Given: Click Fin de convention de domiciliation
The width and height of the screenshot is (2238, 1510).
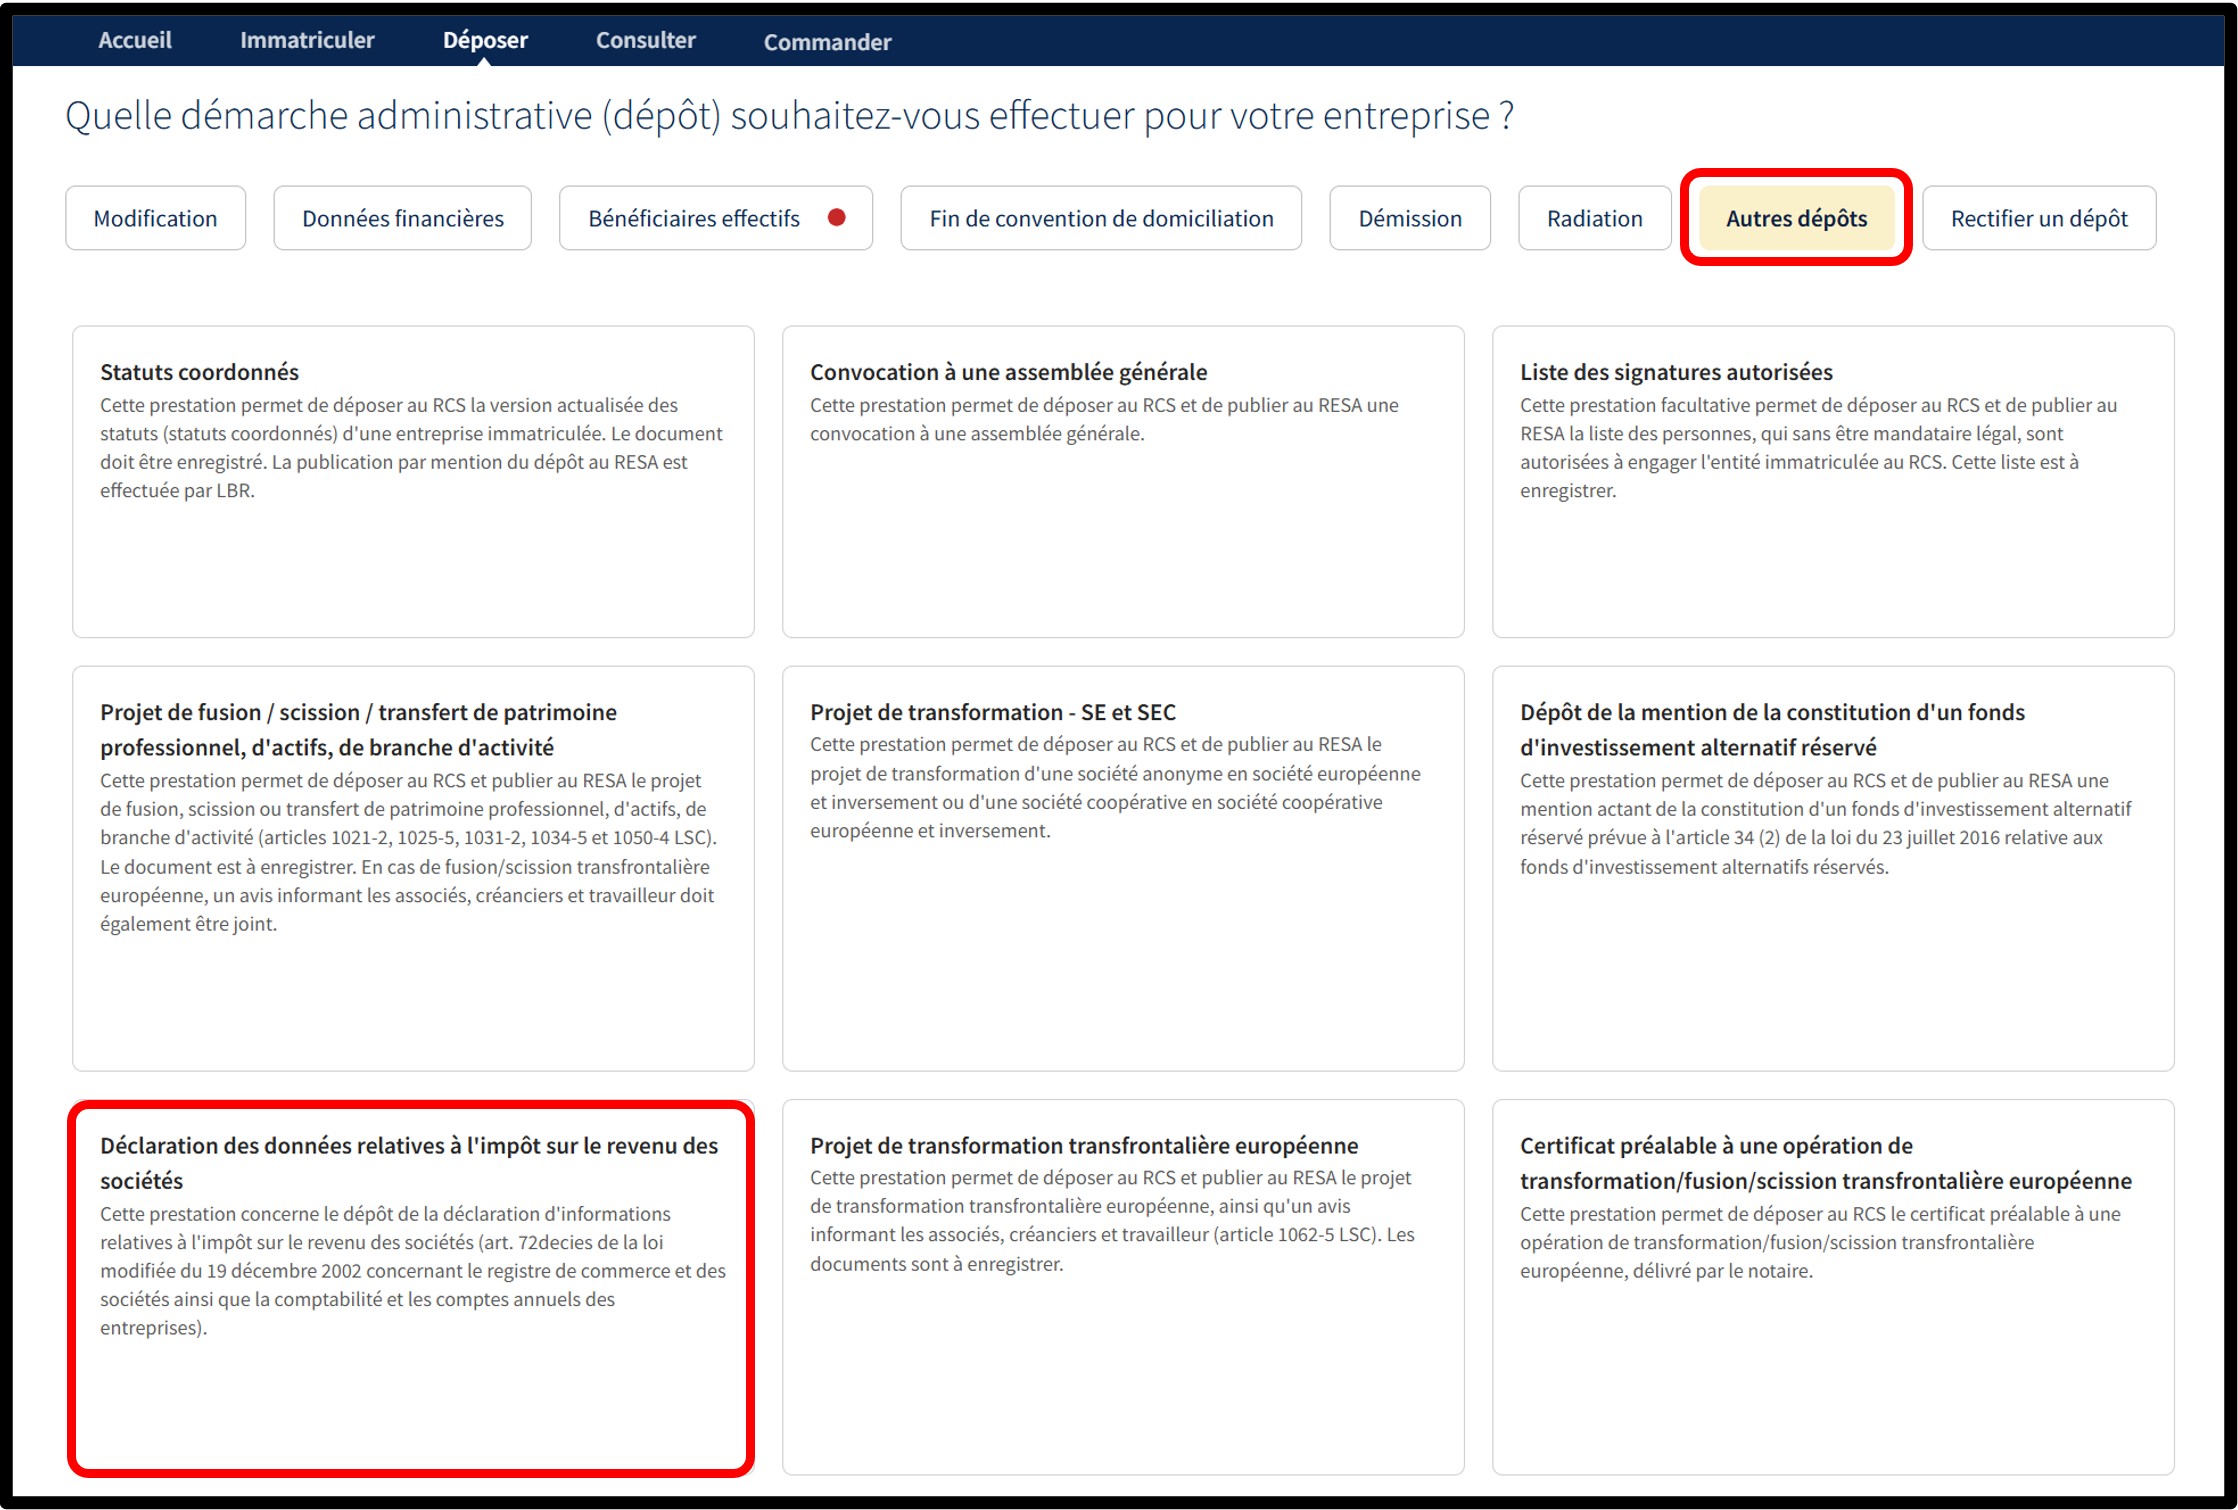Looking at the screenshot, I should tap(1100, 218).
